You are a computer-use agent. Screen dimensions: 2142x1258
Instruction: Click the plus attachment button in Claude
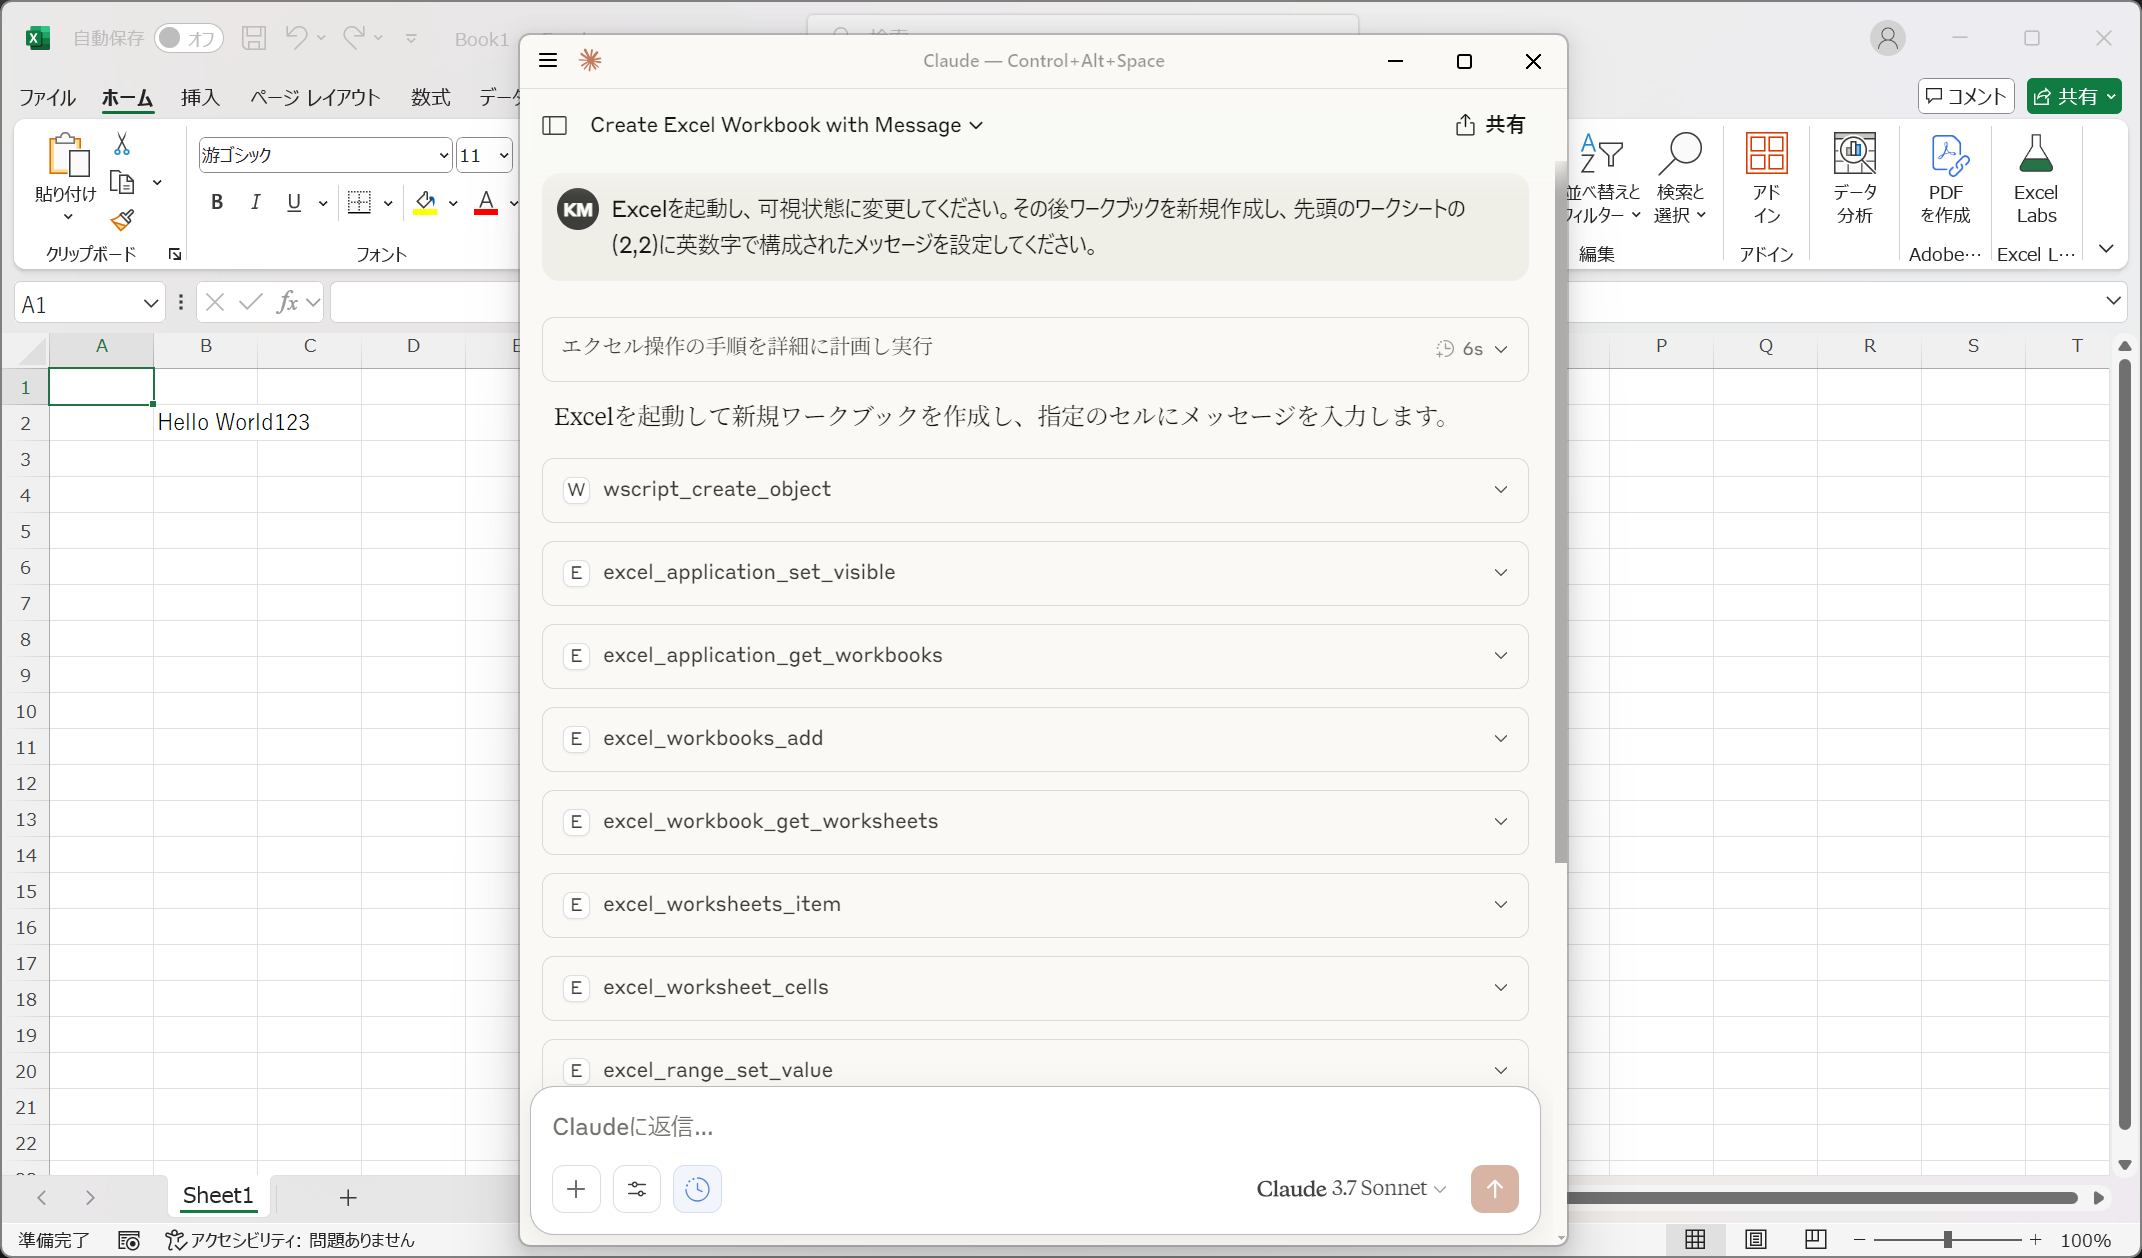point(576,1189)
